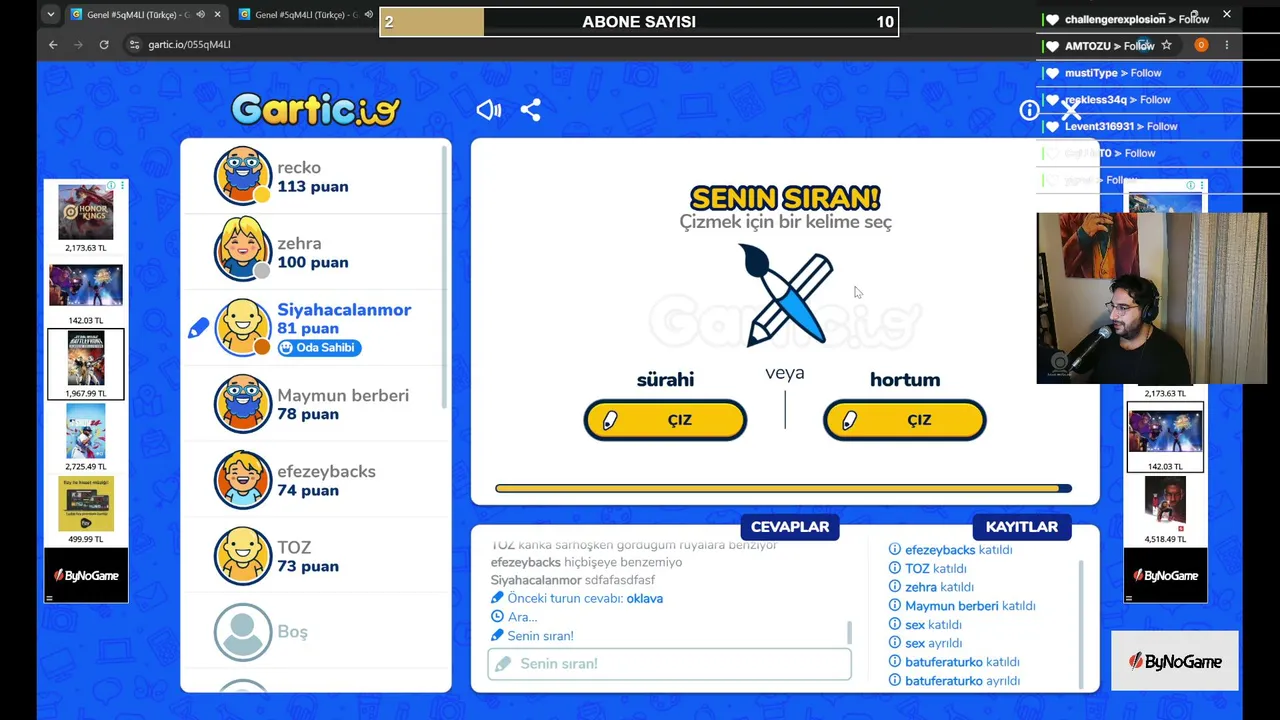Open the orange browser profile icon

[x=1201, y=45]
